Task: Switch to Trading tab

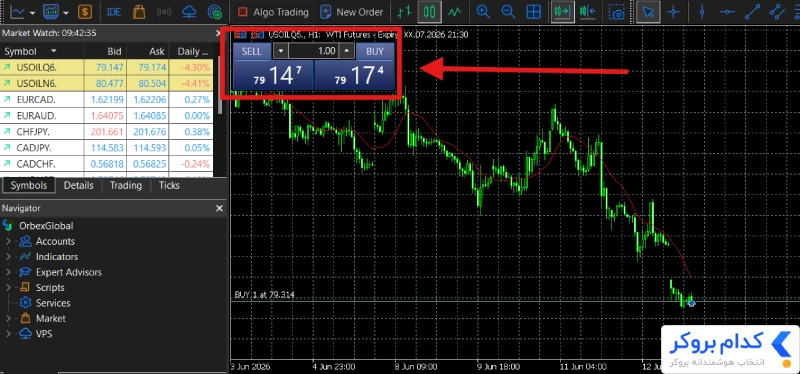Action: 126,185
